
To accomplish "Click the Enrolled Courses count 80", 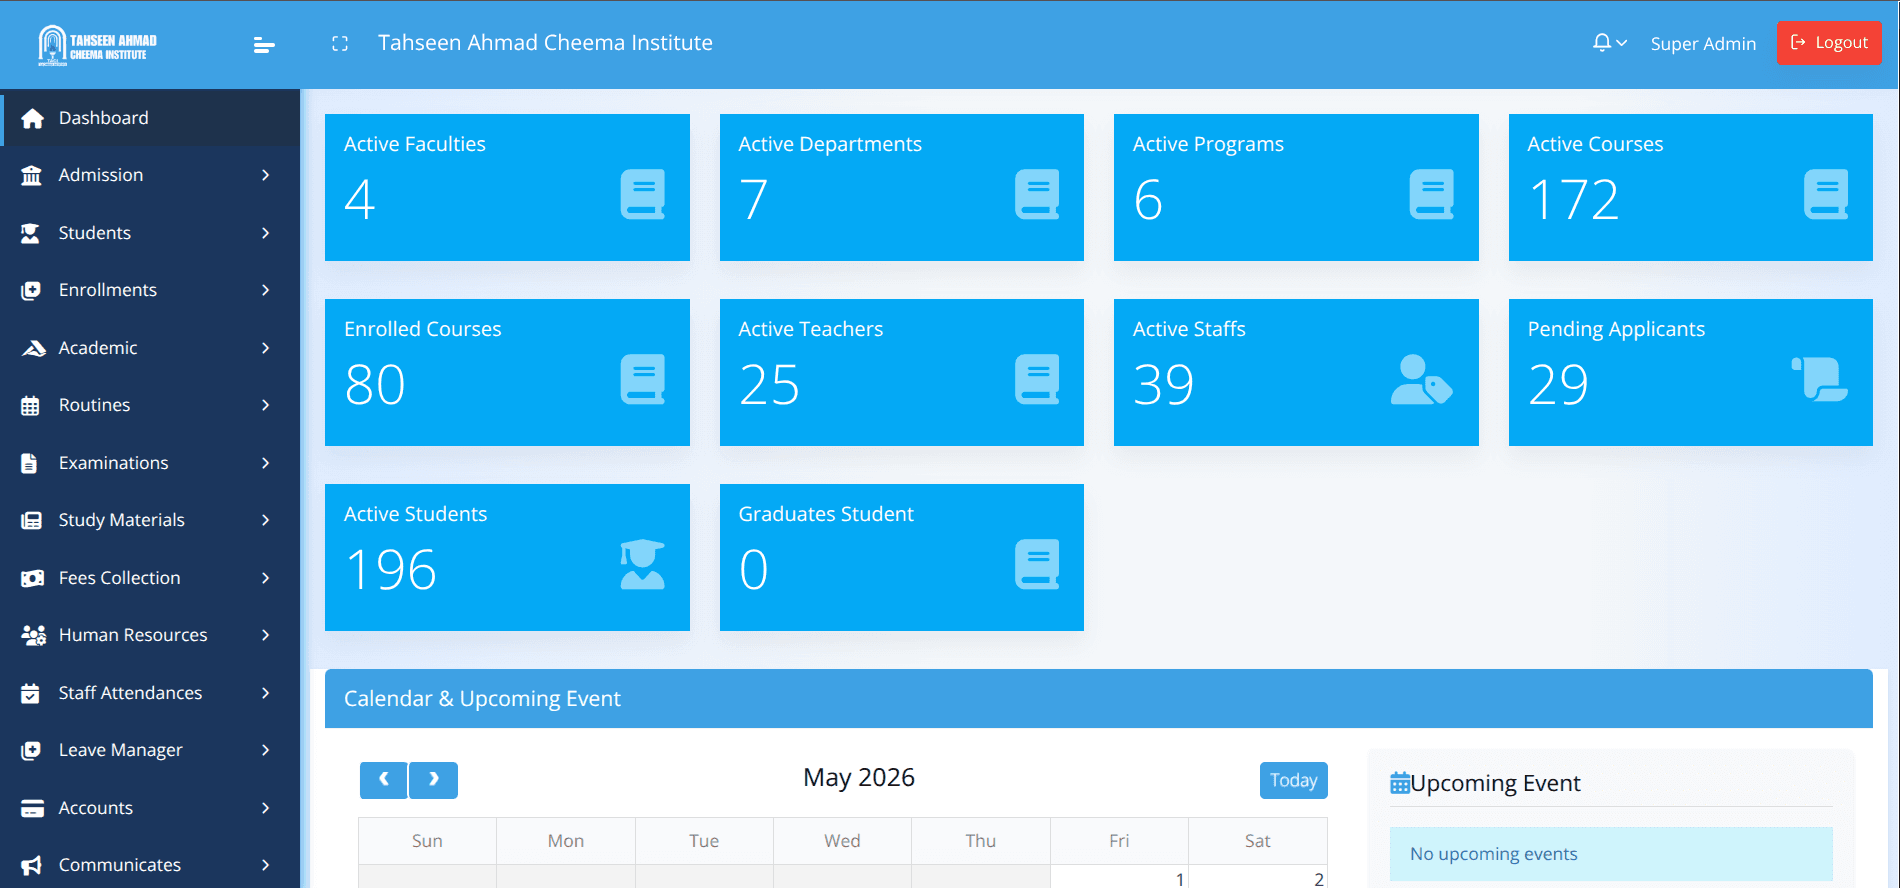I will pos(375,384).
